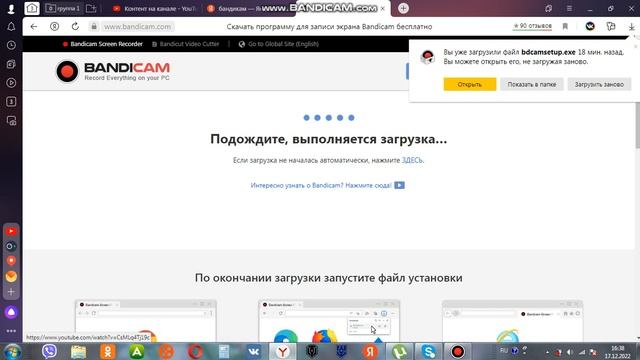Open the browser menu (three lines)
Screen dimensions: 640x360
click(569, 8)
